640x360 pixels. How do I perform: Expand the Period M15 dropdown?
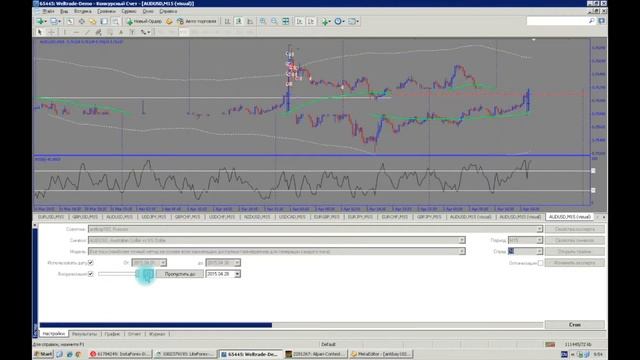tap(539, 240)
